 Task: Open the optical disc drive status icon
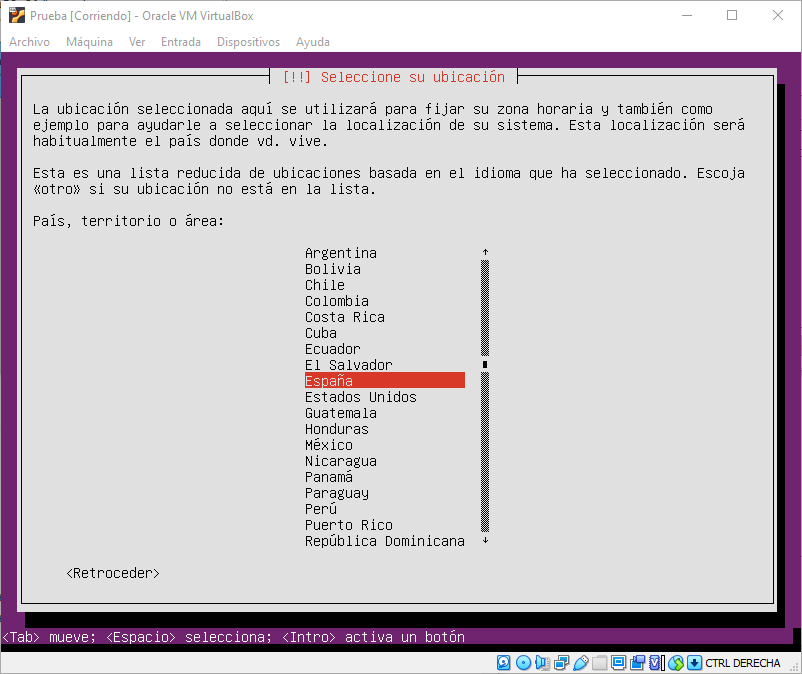tap(523, 663)
